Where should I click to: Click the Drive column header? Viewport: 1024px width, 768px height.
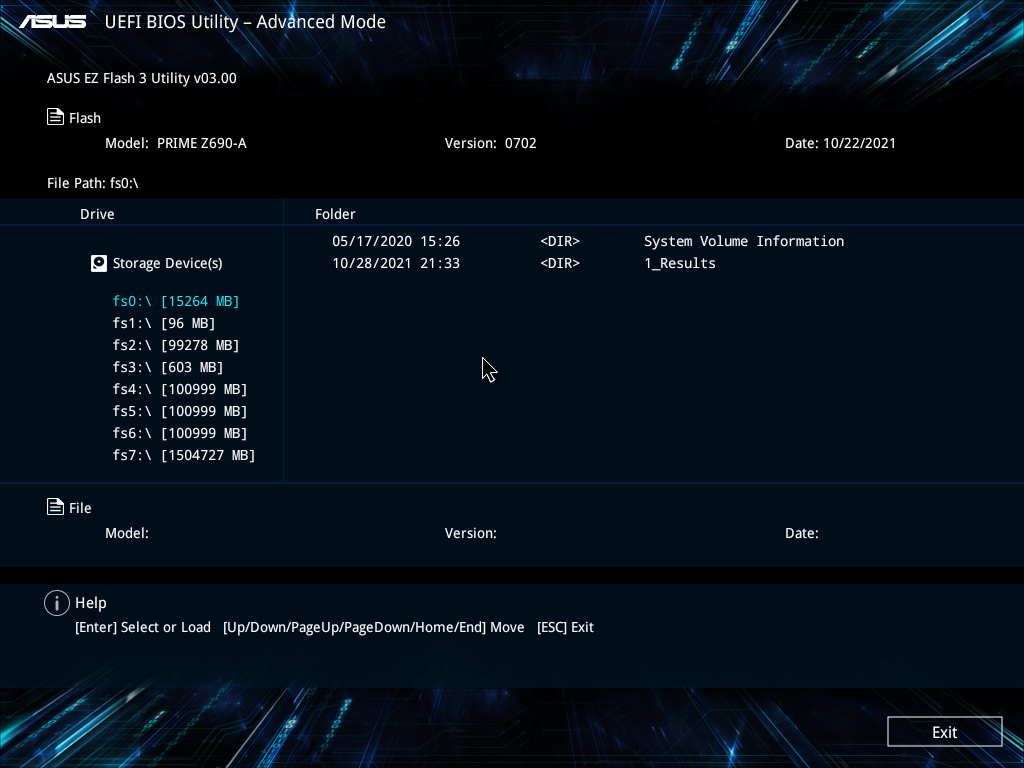point(97,214)
